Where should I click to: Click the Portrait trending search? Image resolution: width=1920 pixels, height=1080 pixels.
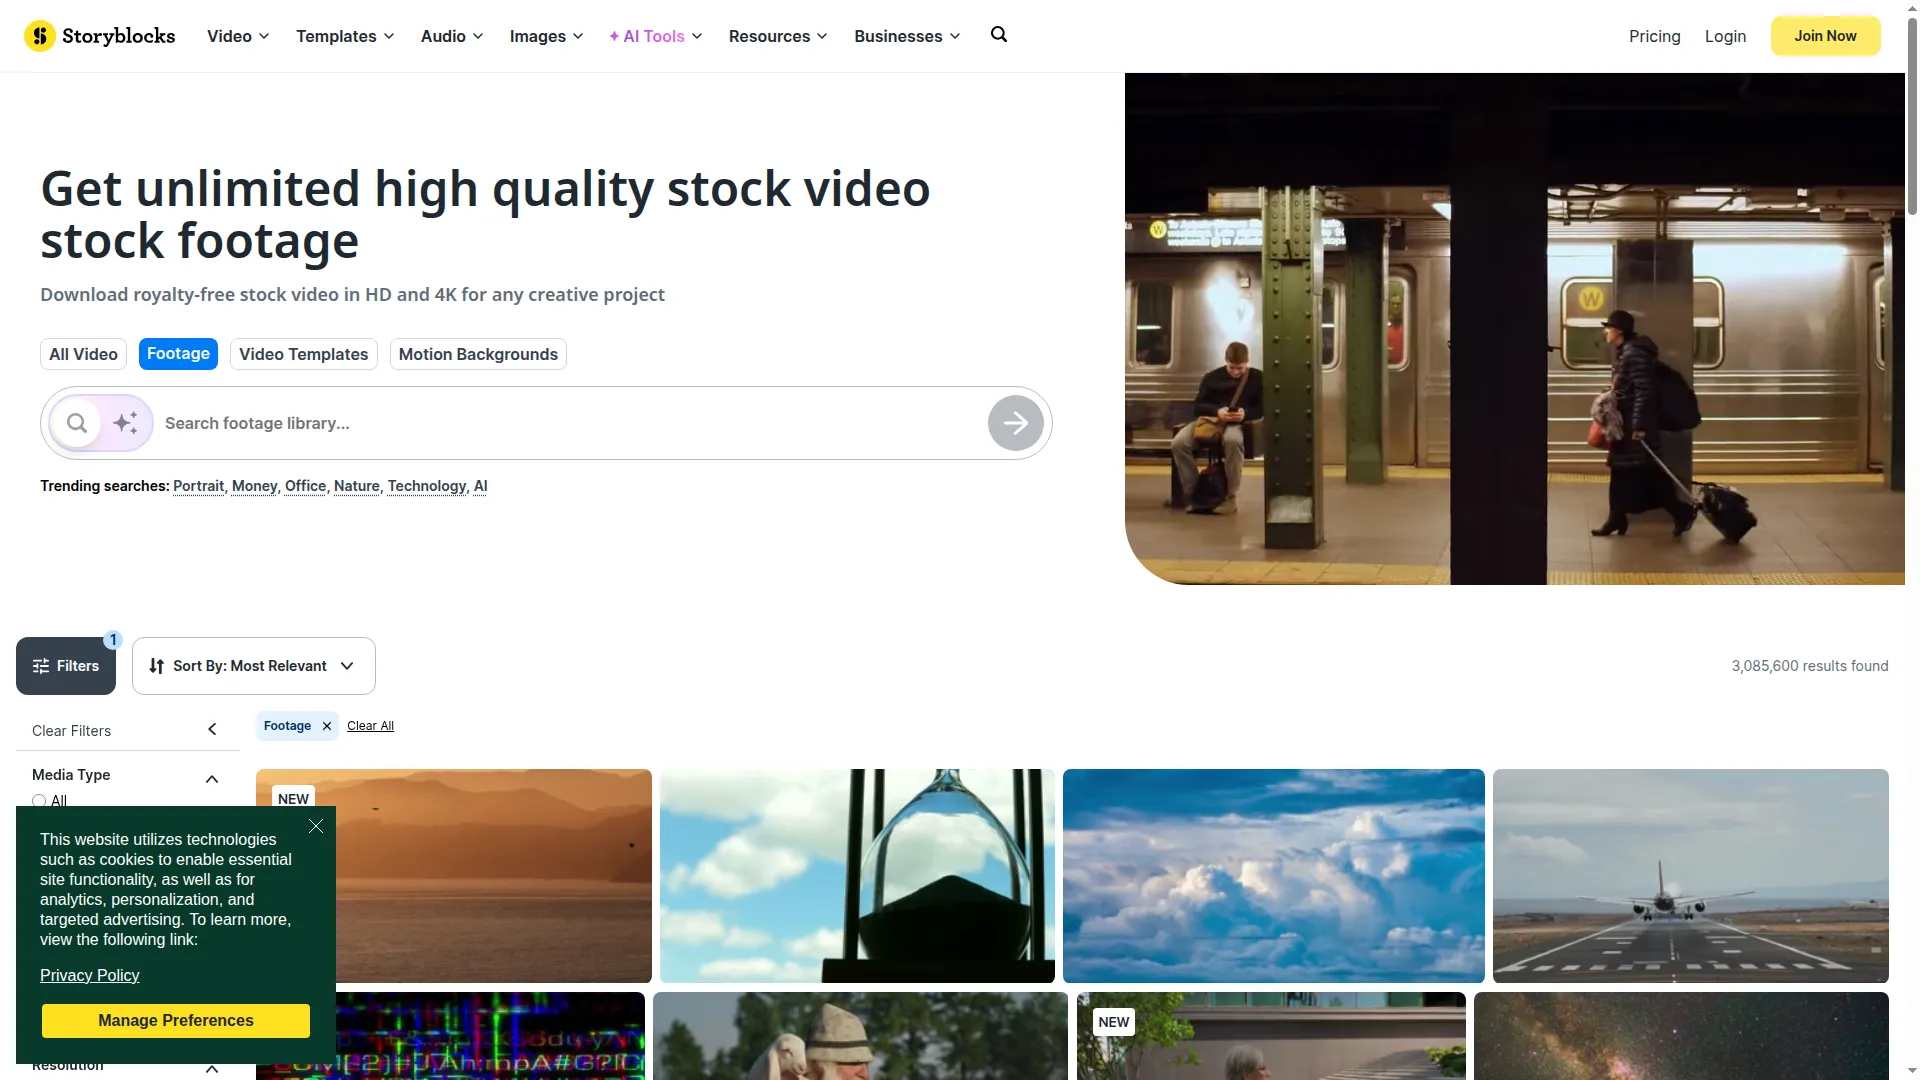pos(198,486)
